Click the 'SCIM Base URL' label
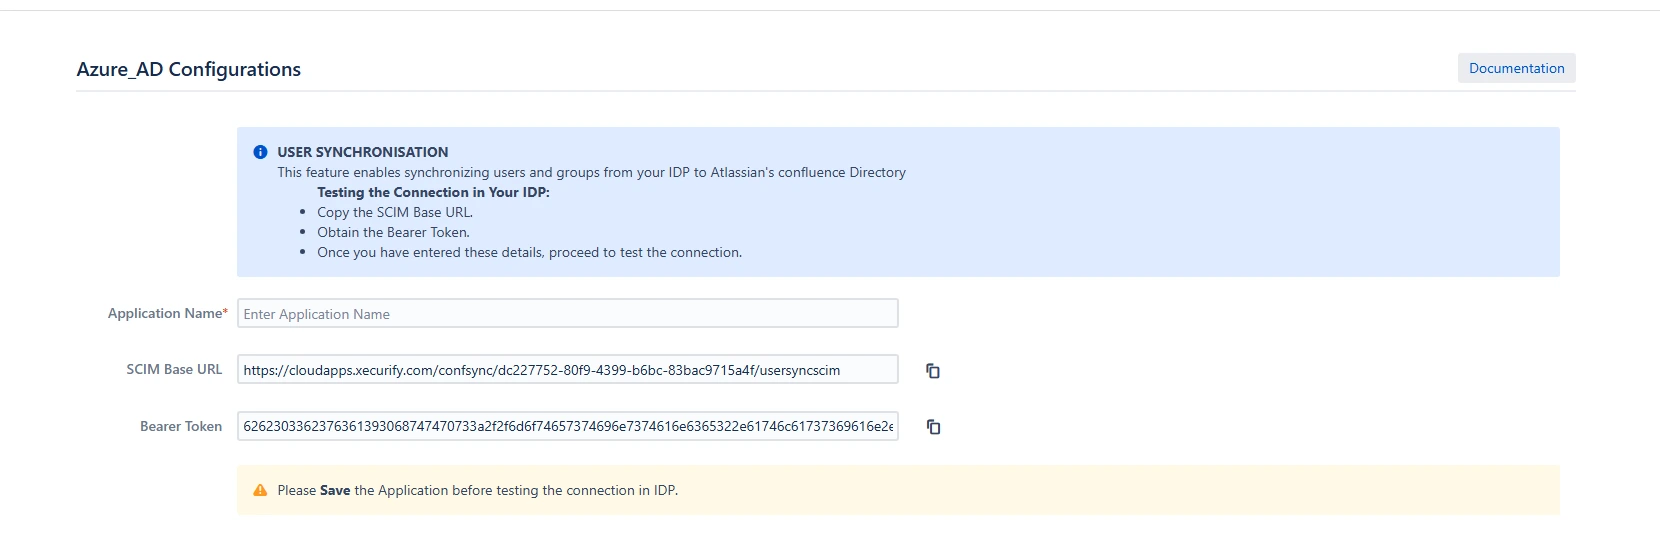This screenshot has width=1660, height=560. click(x=174, y=369)
